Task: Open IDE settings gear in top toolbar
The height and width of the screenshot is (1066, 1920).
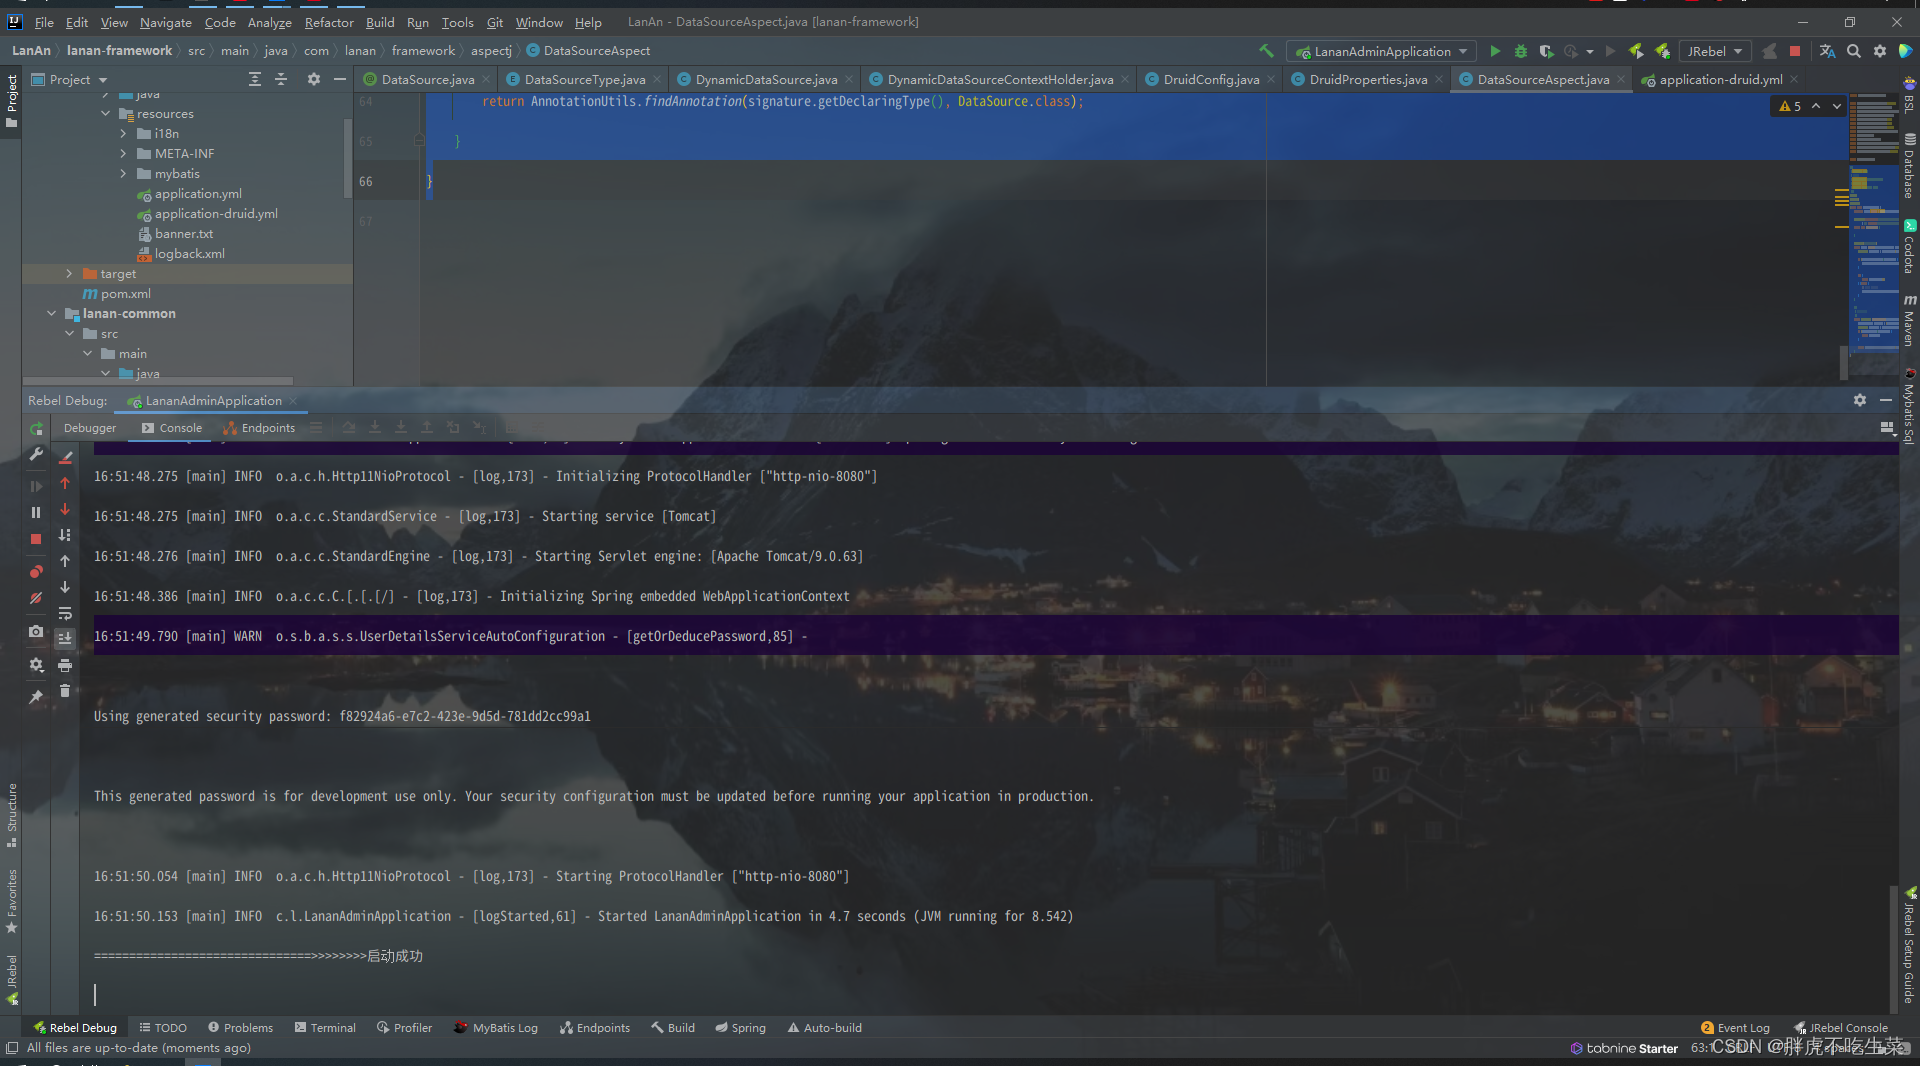Action: (1880, 51)
